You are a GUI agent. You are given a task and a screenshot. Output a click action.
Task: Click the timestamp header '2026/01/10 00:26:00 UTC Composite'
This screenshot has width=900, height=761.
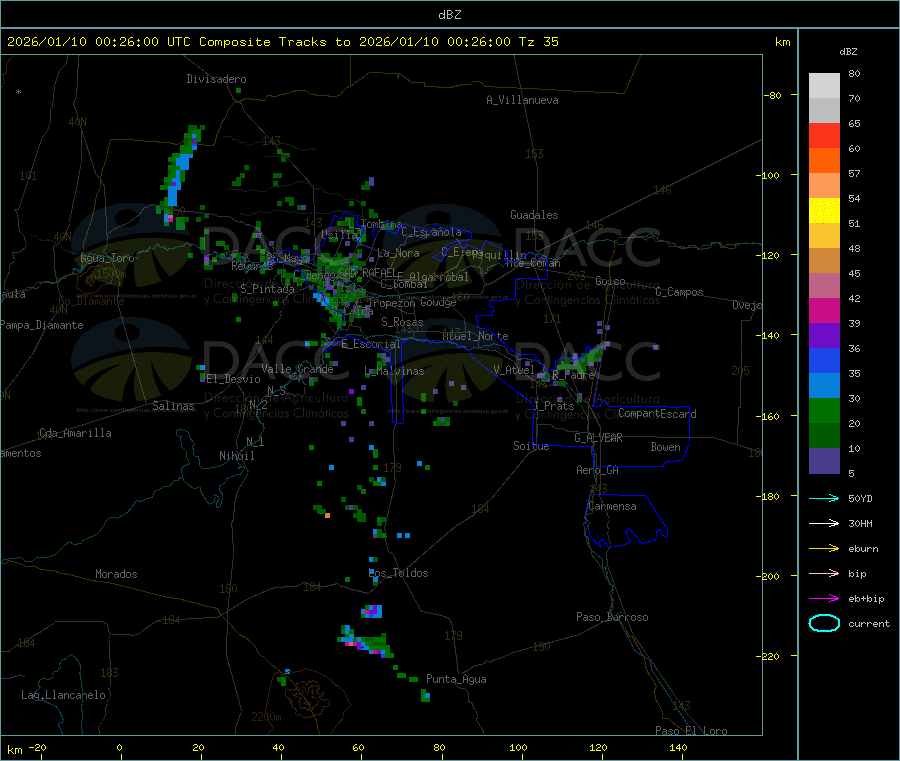(138, 42)
